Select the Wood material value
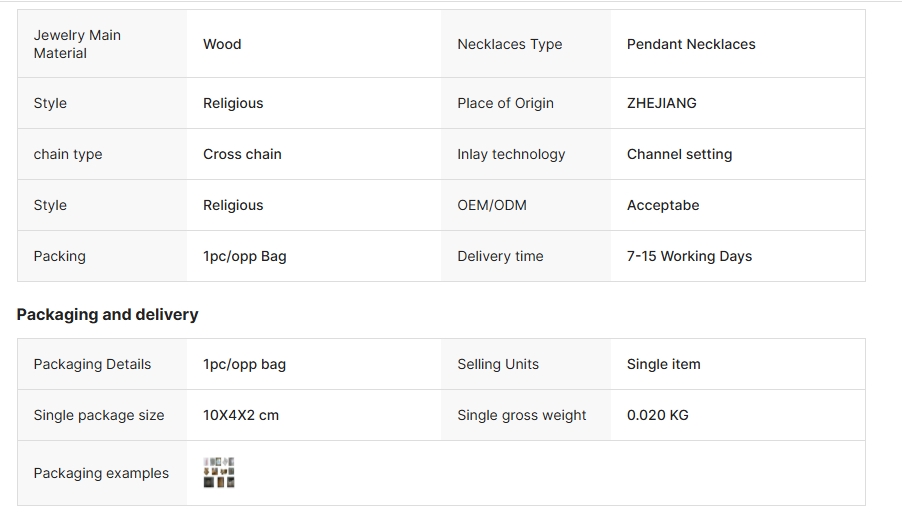The width and height of the screenshot is (902, 527). (222, 44)
